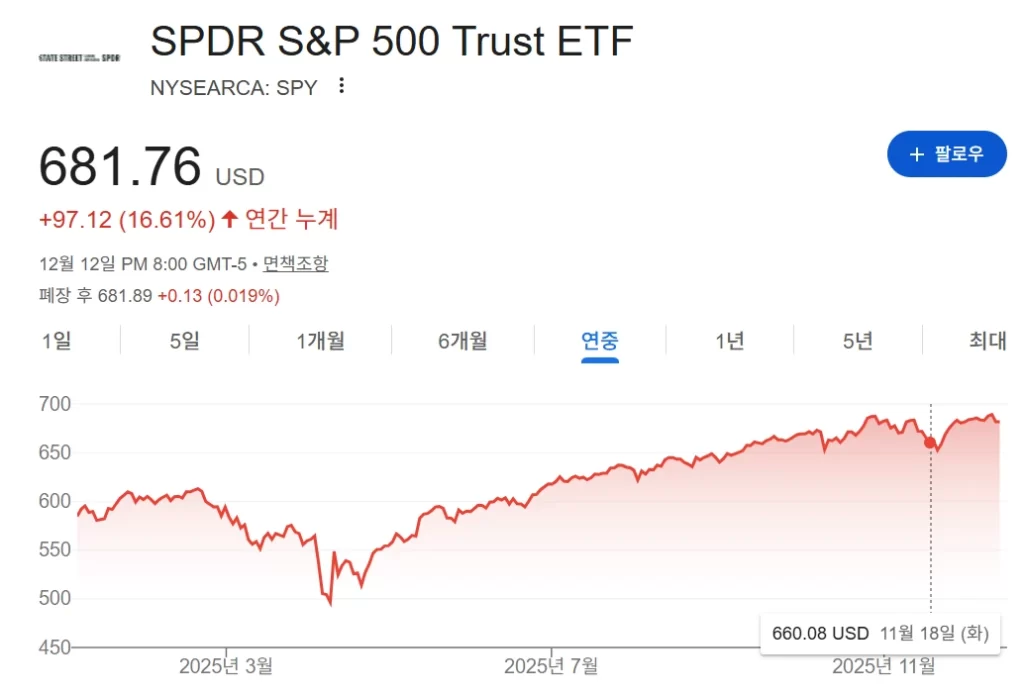Select the 1개월 chart range
This screenshot has height=696, width=1024.
click(320, 341)
